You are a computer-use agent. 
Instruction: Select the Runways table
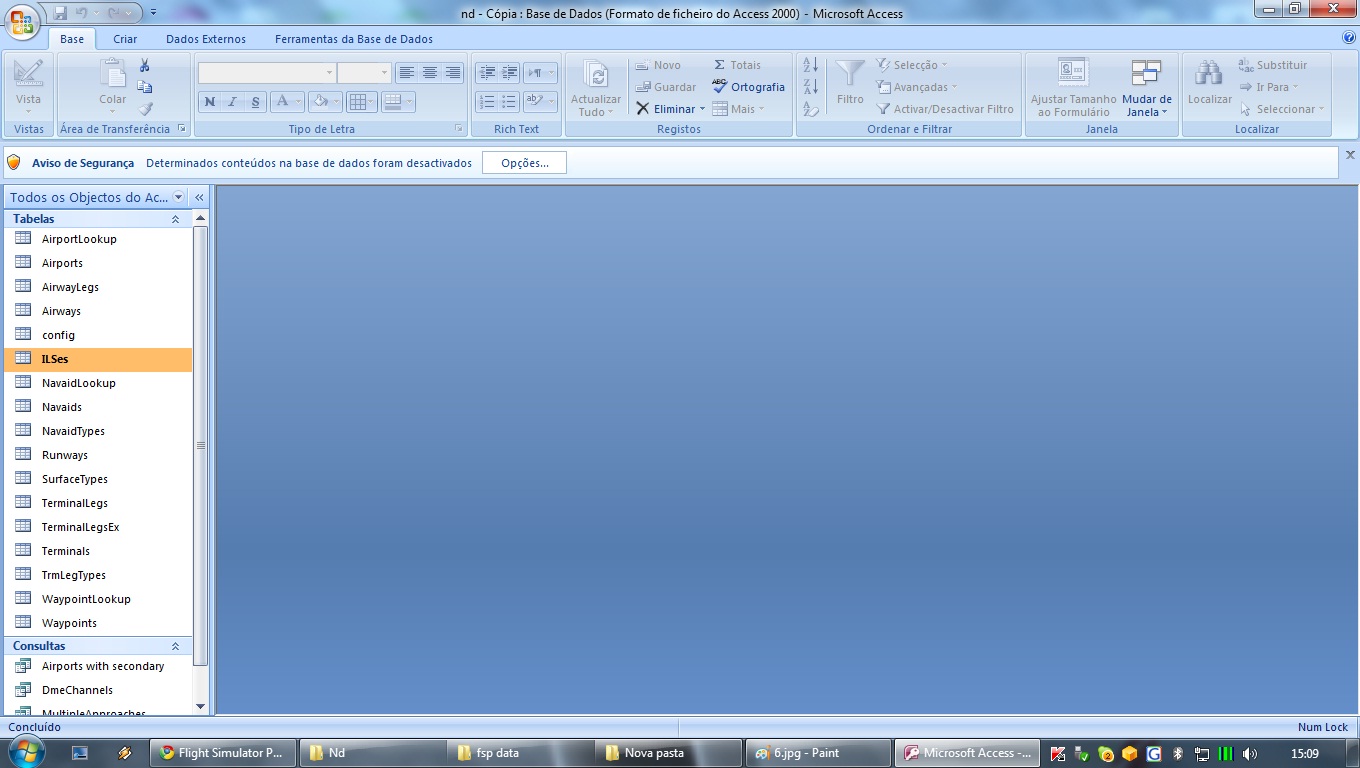point(65,455)
